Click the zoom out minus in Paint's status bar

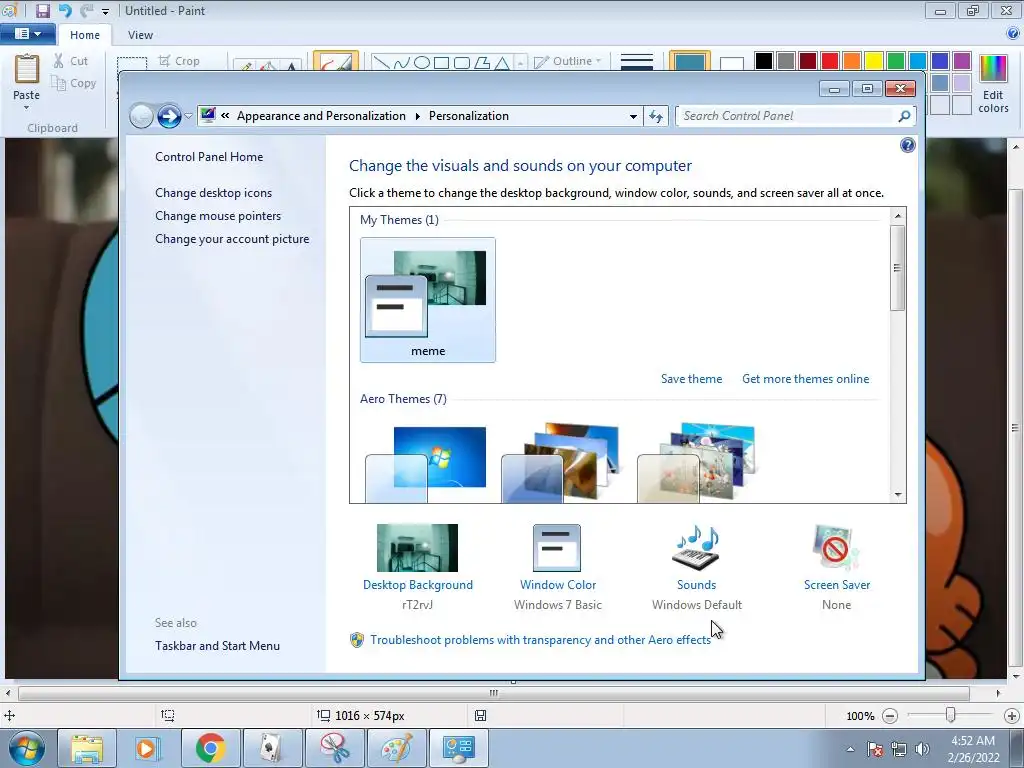click(x=889, y=716)
